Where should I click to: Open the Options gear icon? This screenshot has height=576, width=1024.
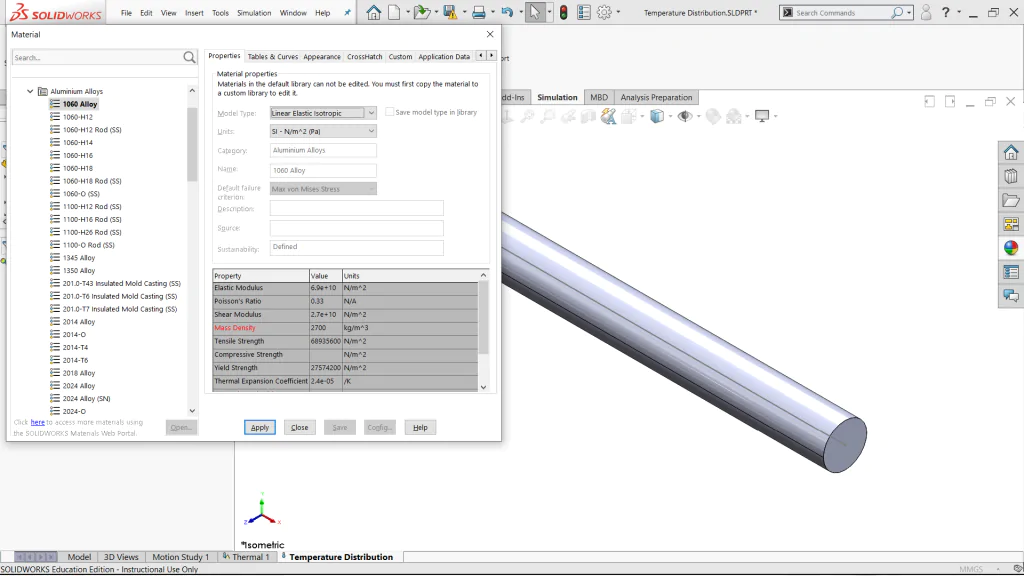point(604,12)
